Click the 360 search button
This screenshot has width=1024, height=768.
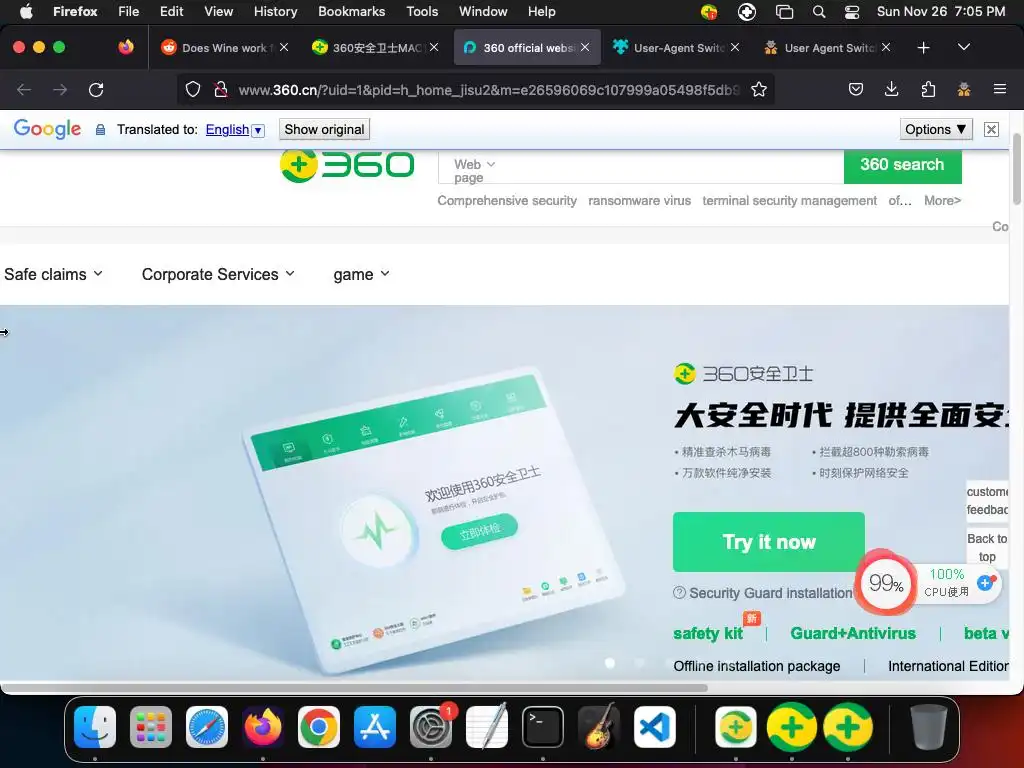point(902,165)
